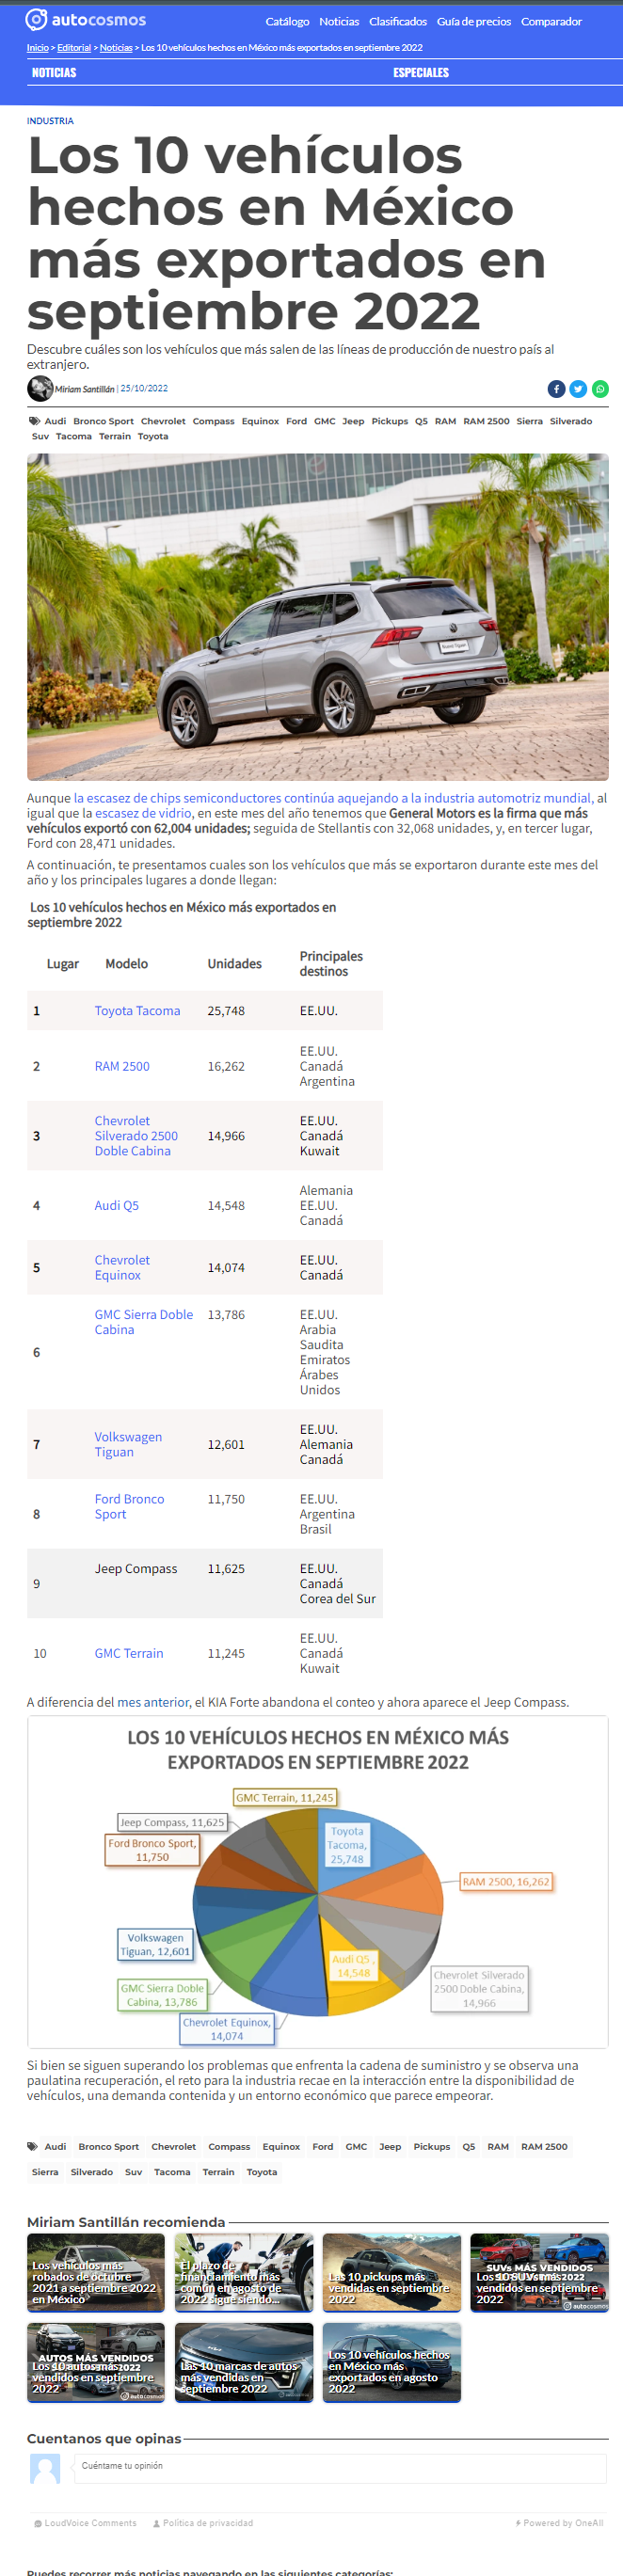
Task: Open the exported vehicles pie chart image
Action: pos(318,1881)
